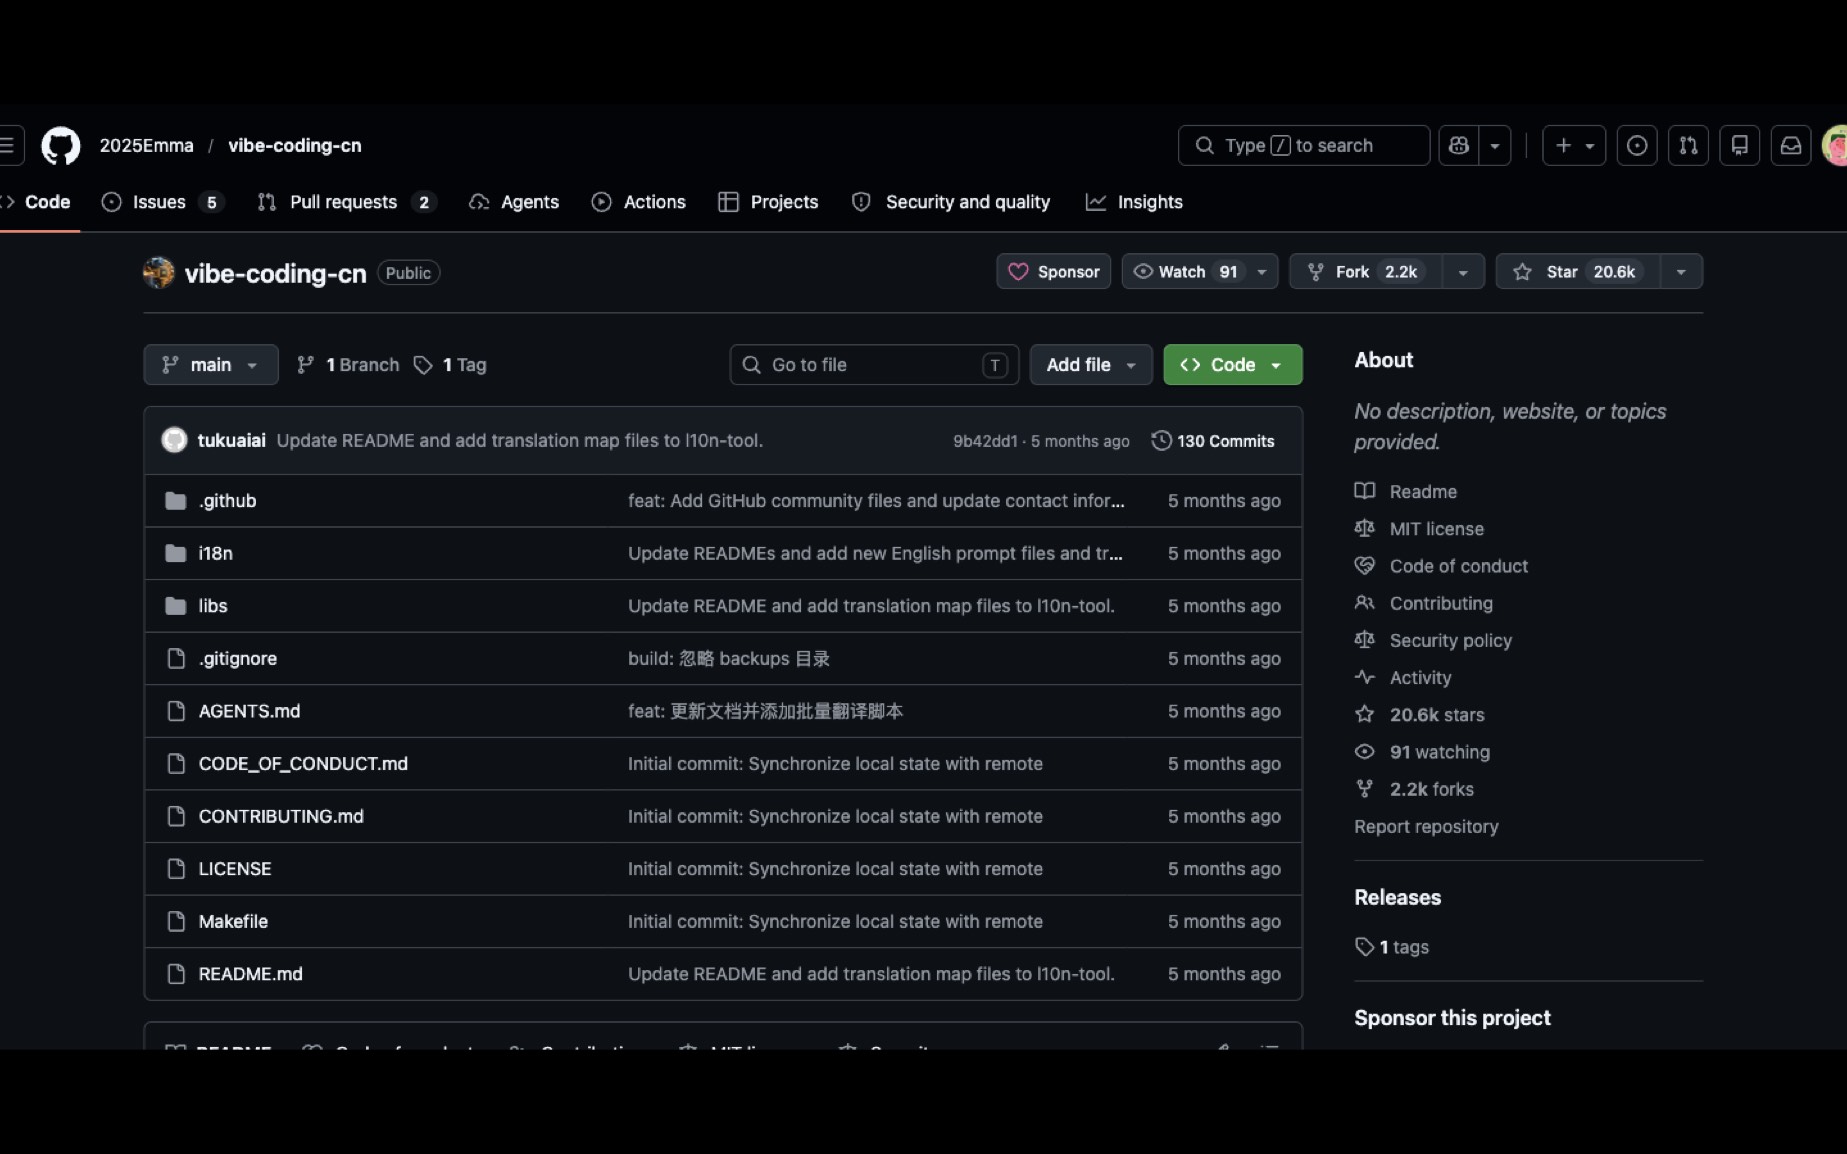Click the file icon beside README.md
1847x1154 pixels.
tap(176, 974)
